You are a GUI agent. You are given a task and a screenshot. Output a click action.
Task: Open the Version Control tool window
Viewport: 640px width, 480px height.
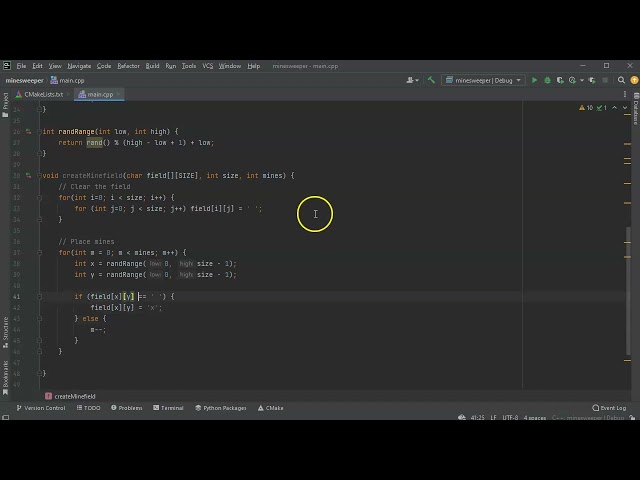[x=41, y=408]
